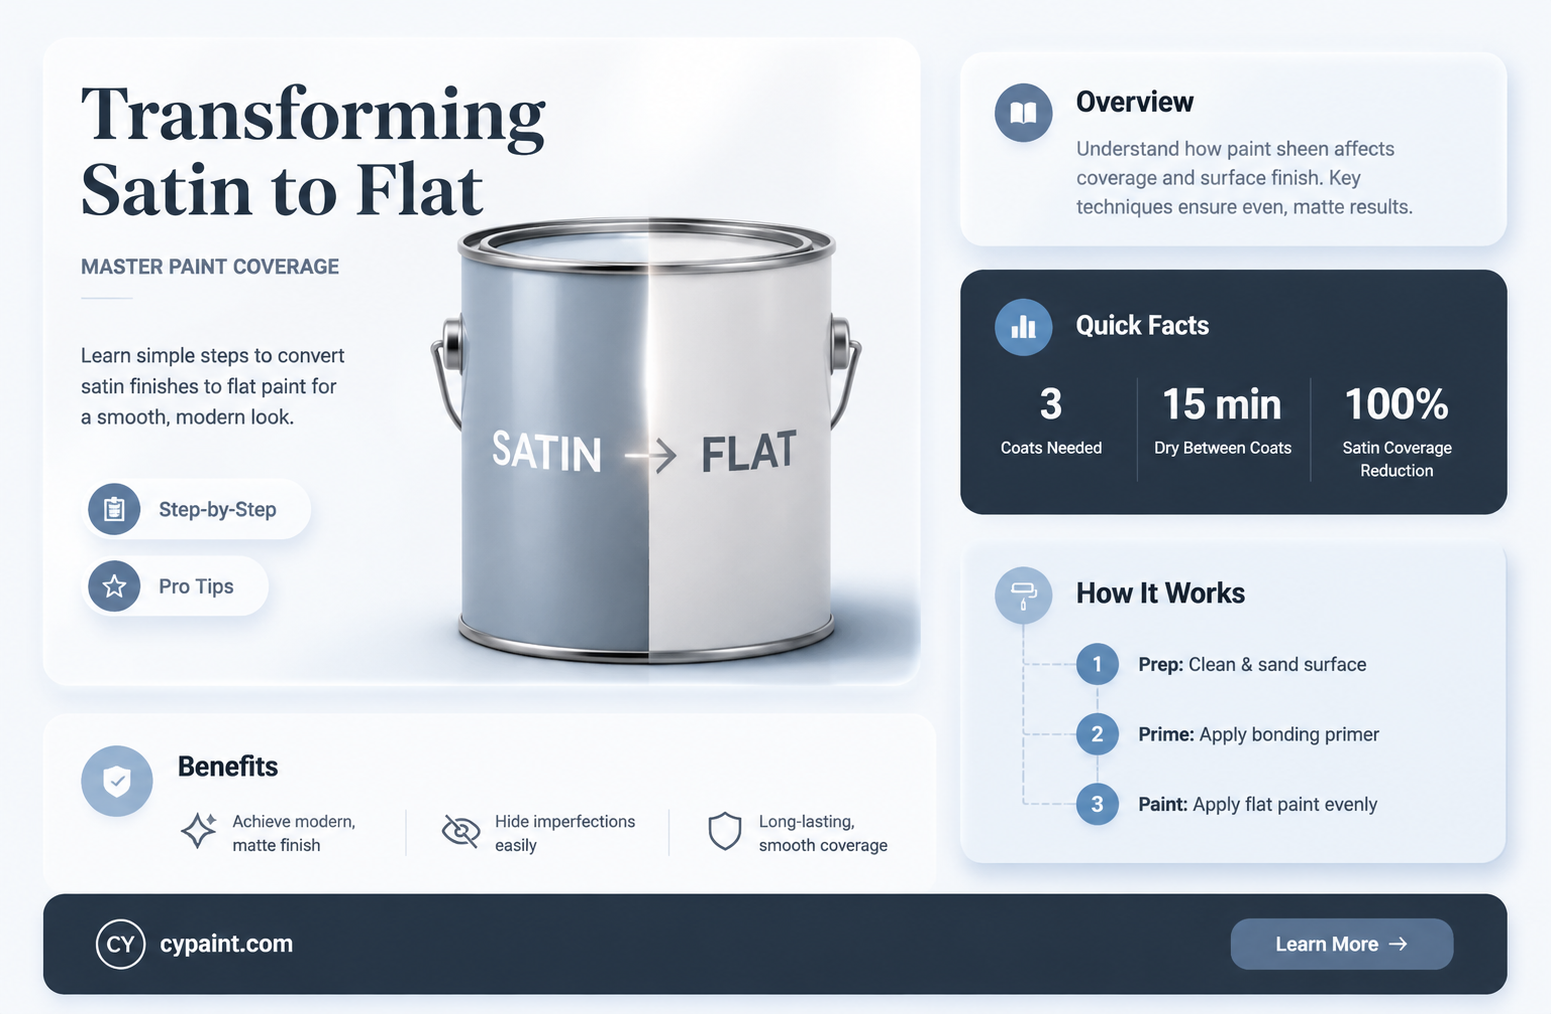The height and width of the screenshot is (1014, 1551).
Task: Click the Learn More button
Action: [1341, 944]
